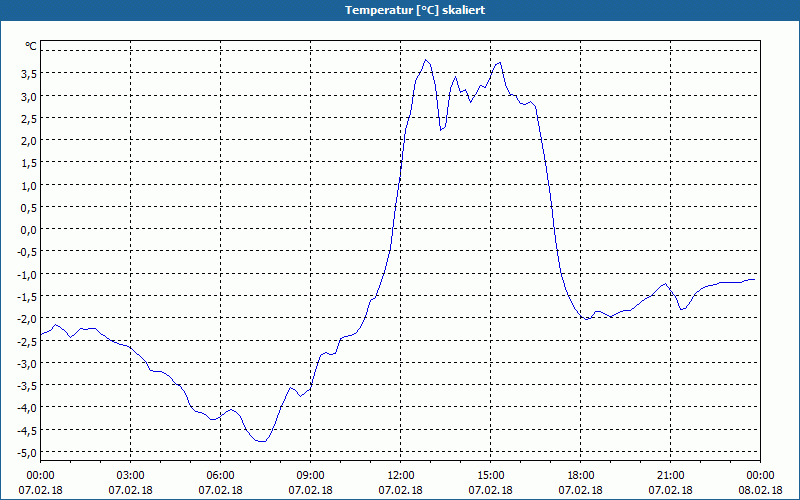Click the 2,0 y-axis label
This screenshot has width=800, height=500.
coord(30,140)
